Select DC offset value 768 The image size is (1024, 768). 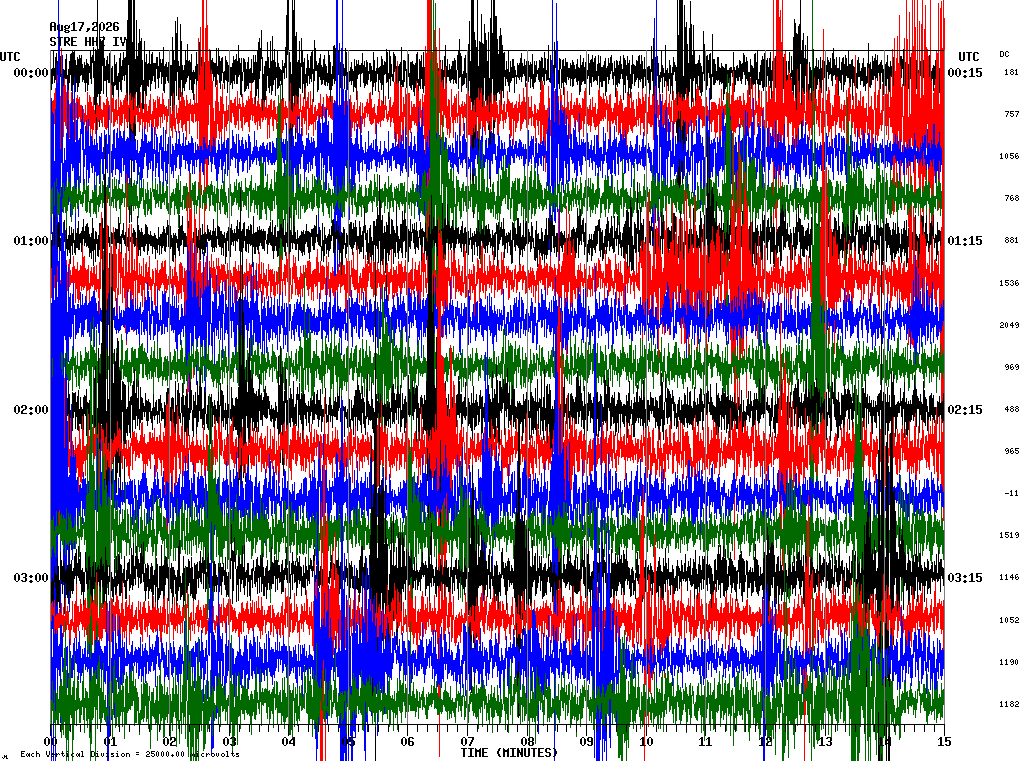[1011, 199]
